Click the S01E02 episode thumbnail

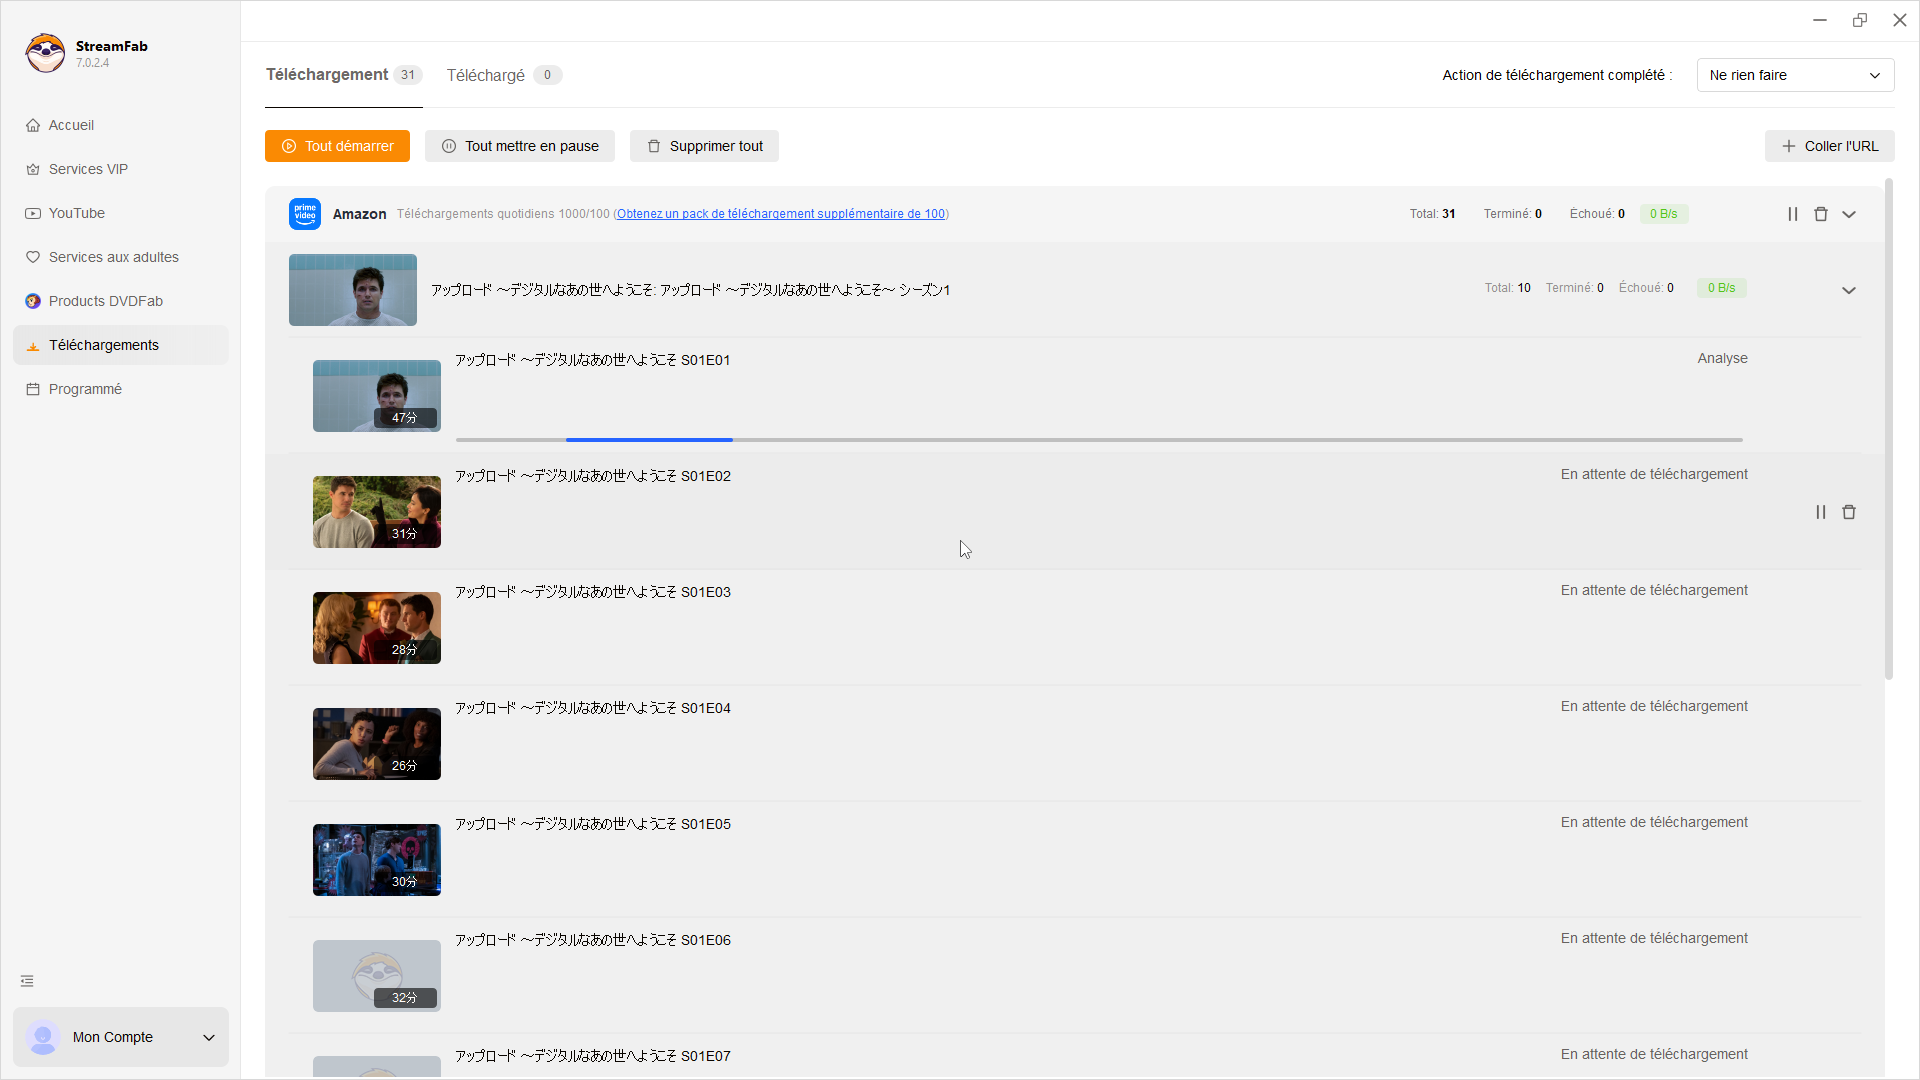pyautogui.click(x=377, y=512)
